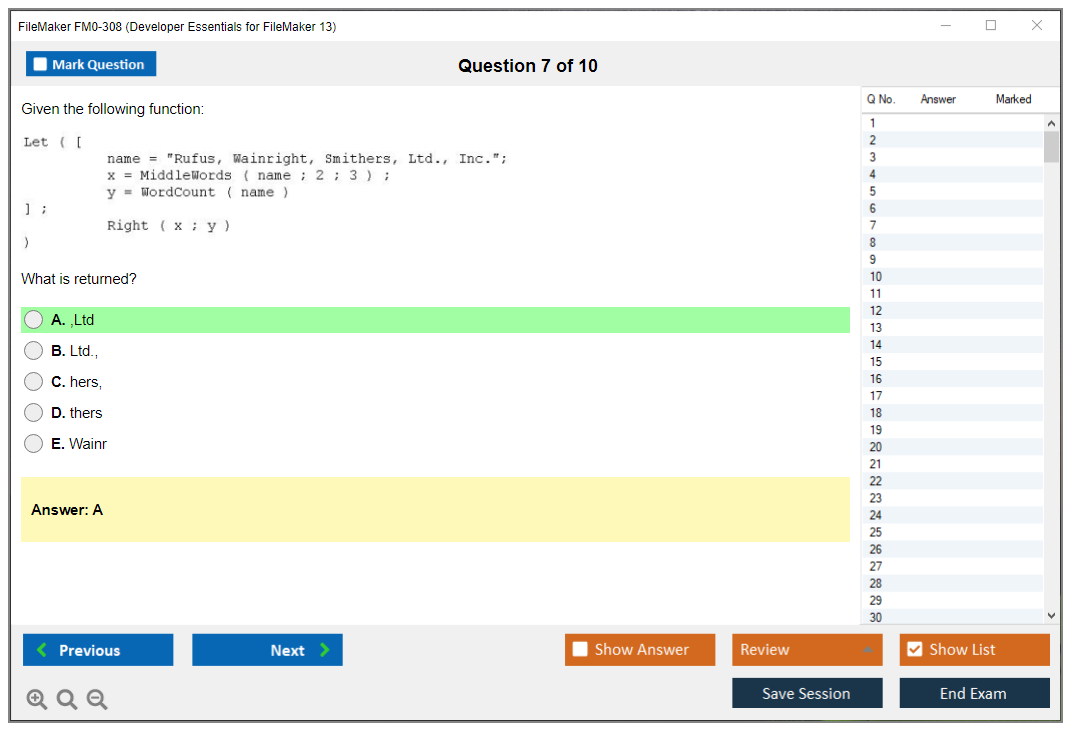Click the green left arrow on Previous
Viewport: 1075px width, 735px height.
tap(42, 650)
